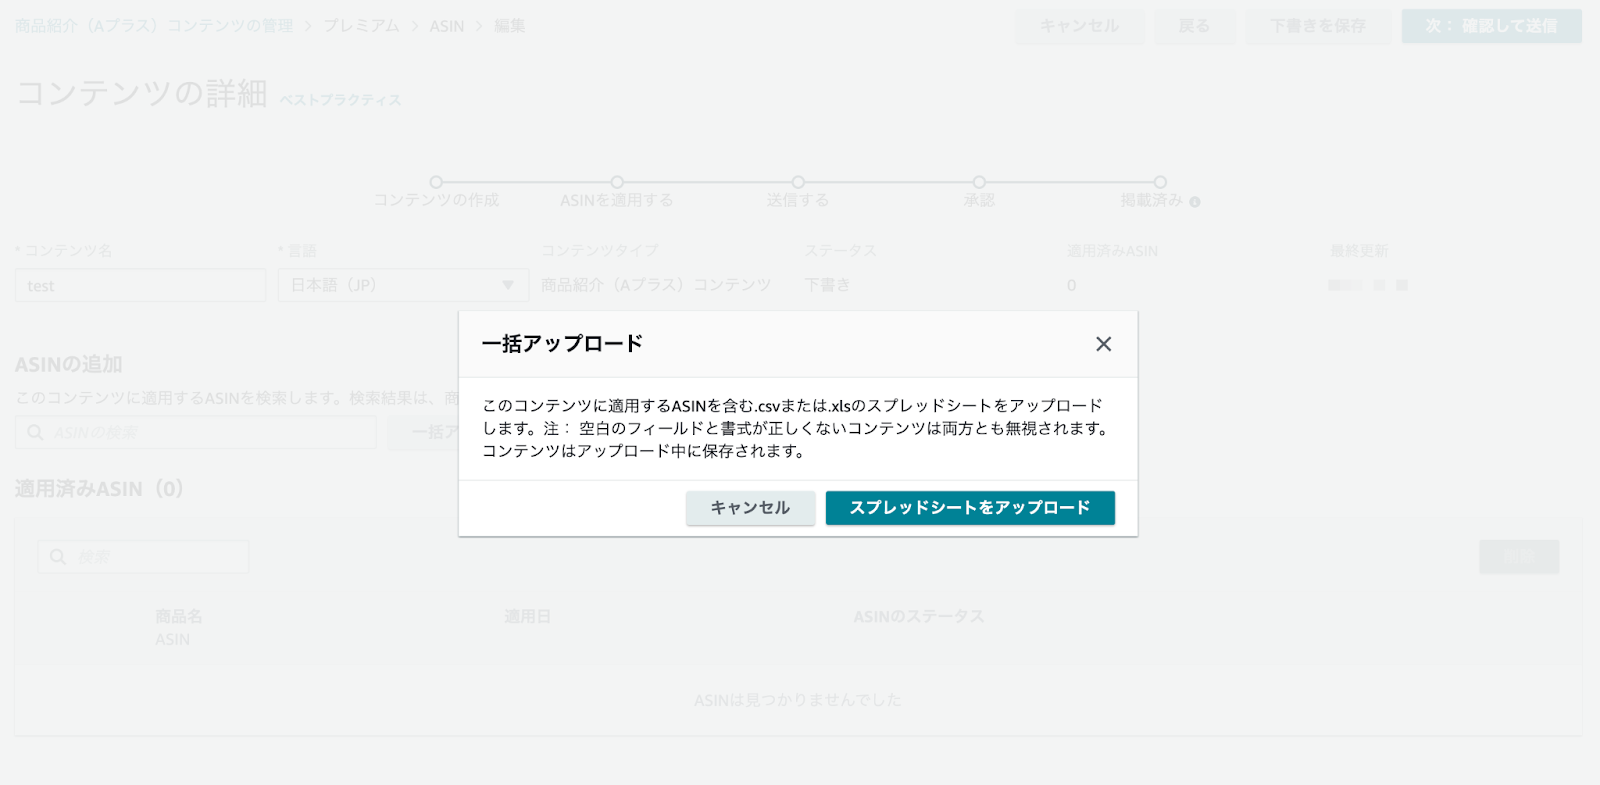Click the 適用済みASIN list 検索 field

point(143,557)
